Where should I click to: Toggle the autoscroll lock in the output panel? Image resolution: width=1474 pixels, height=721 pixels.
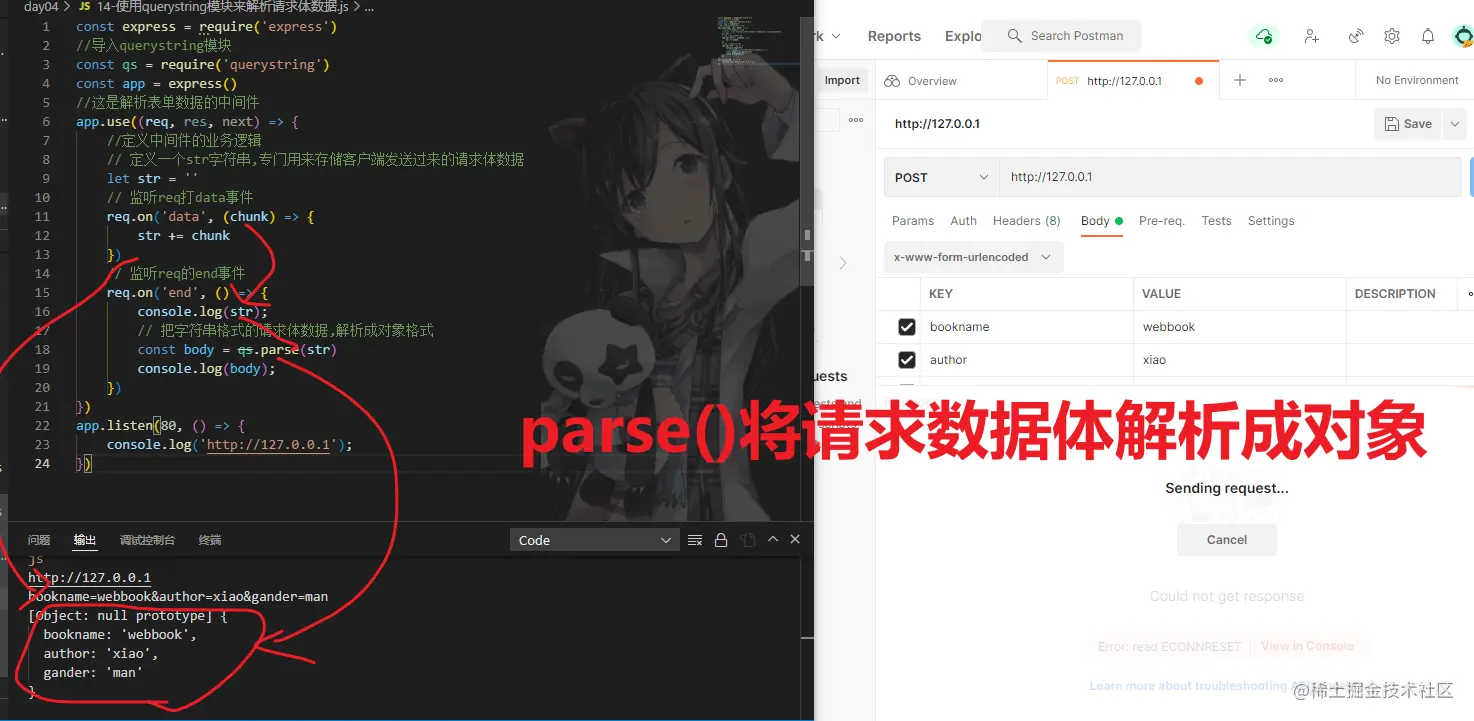(721, 539)
